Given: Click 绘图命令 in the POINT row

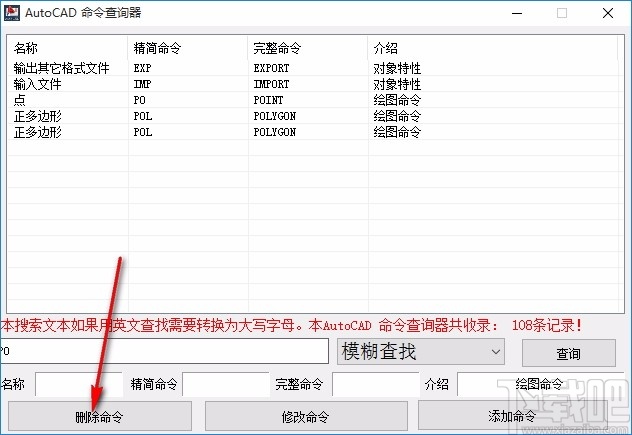Looking at the screenshot, I should click(x=397, y=100).
